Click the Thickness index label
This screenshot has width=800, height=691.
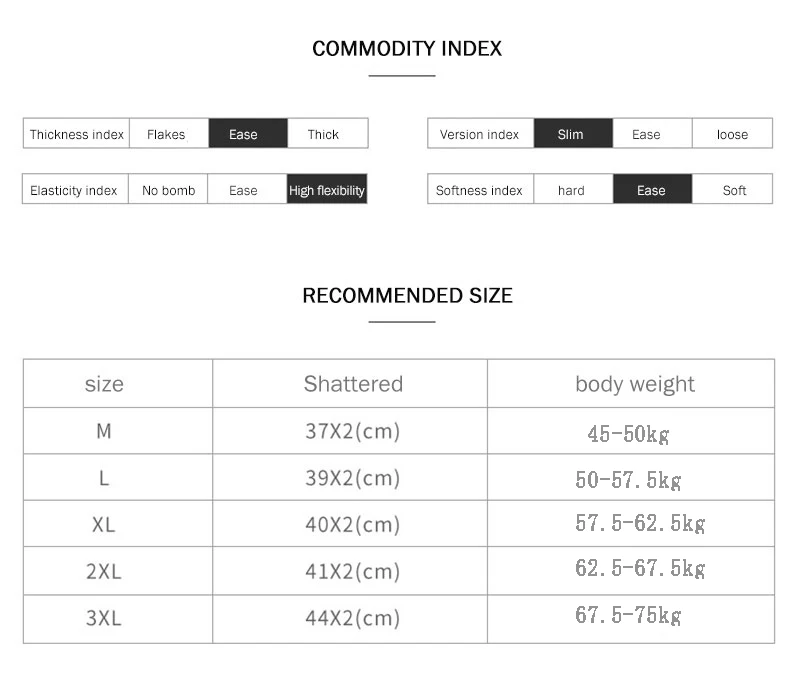click(77, 134)
